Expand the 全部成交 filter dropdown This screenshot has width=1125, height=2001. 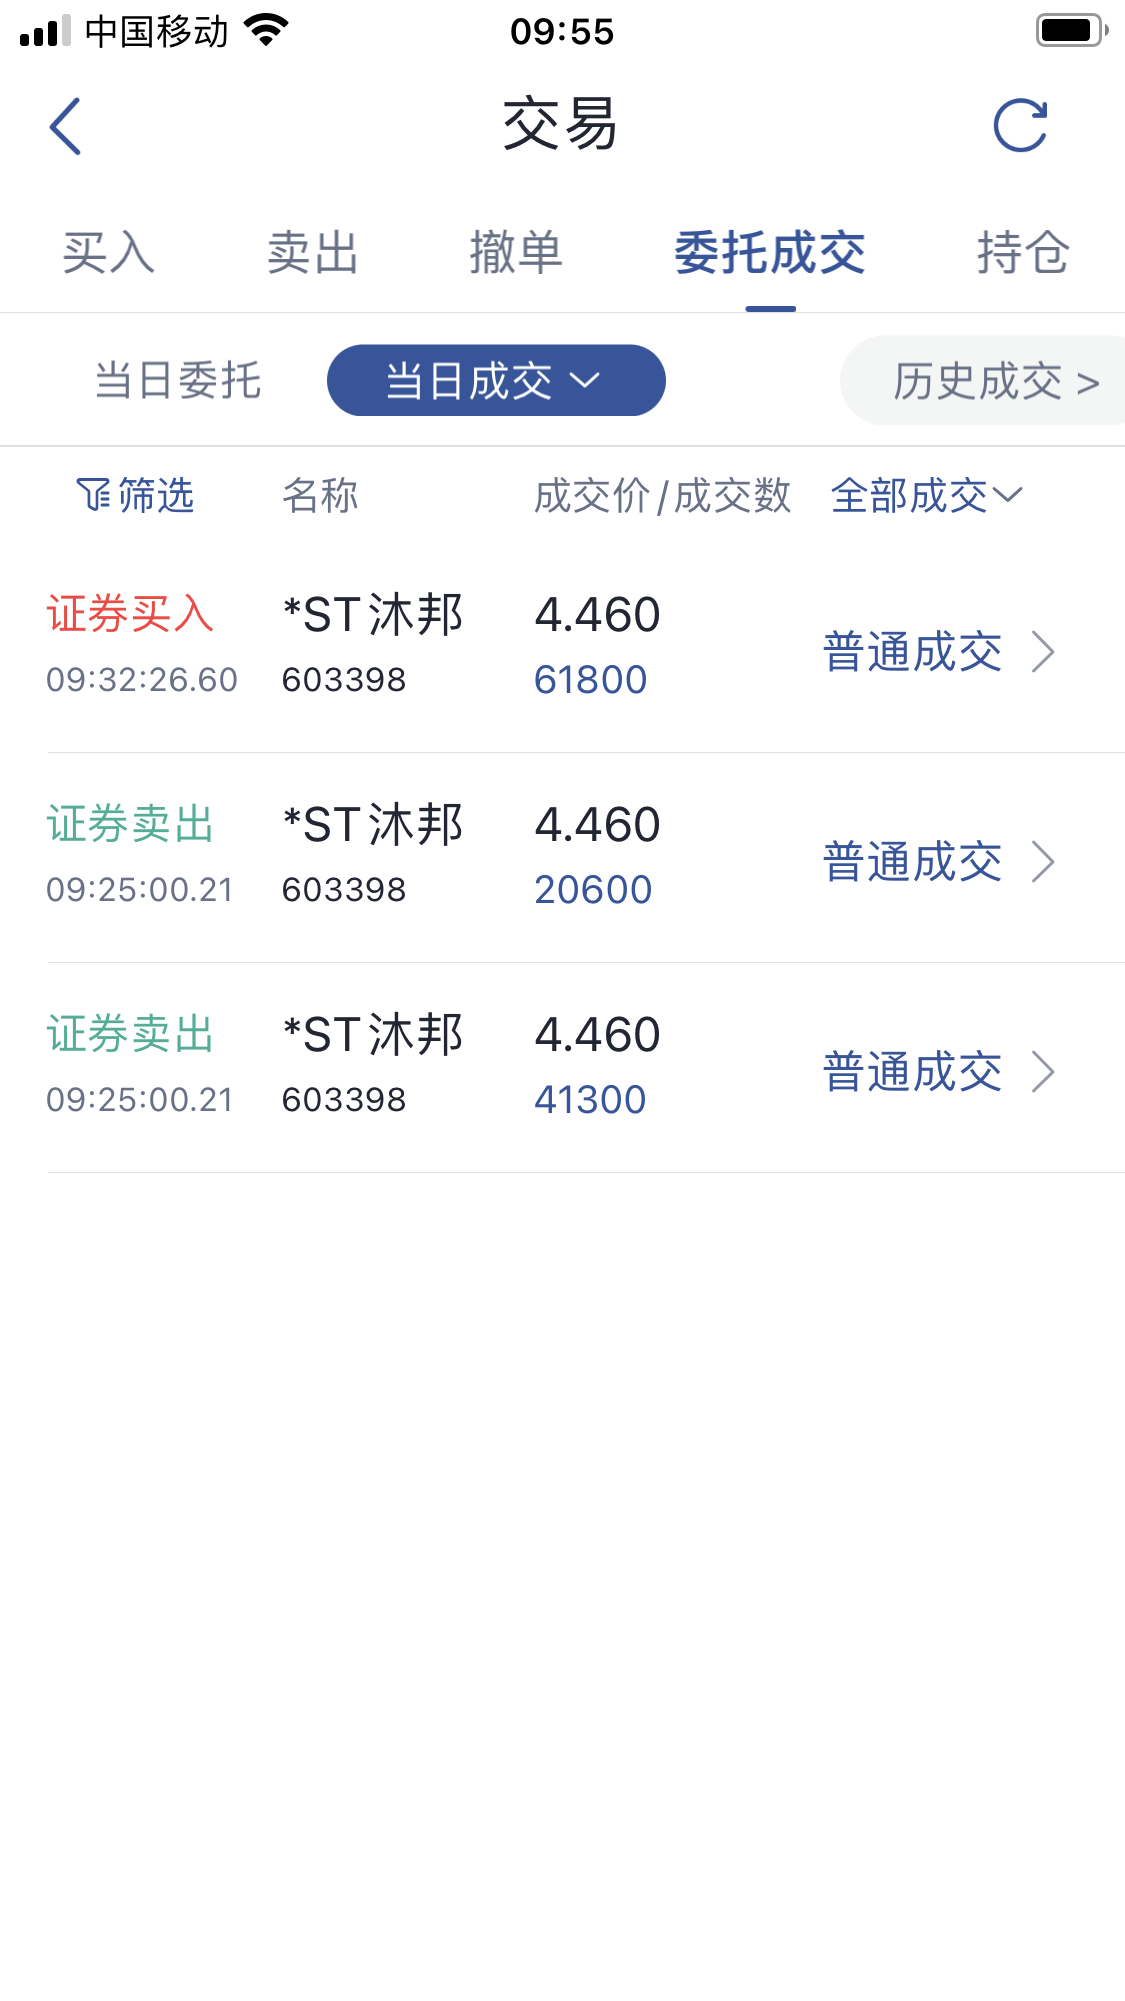[927, 495]
